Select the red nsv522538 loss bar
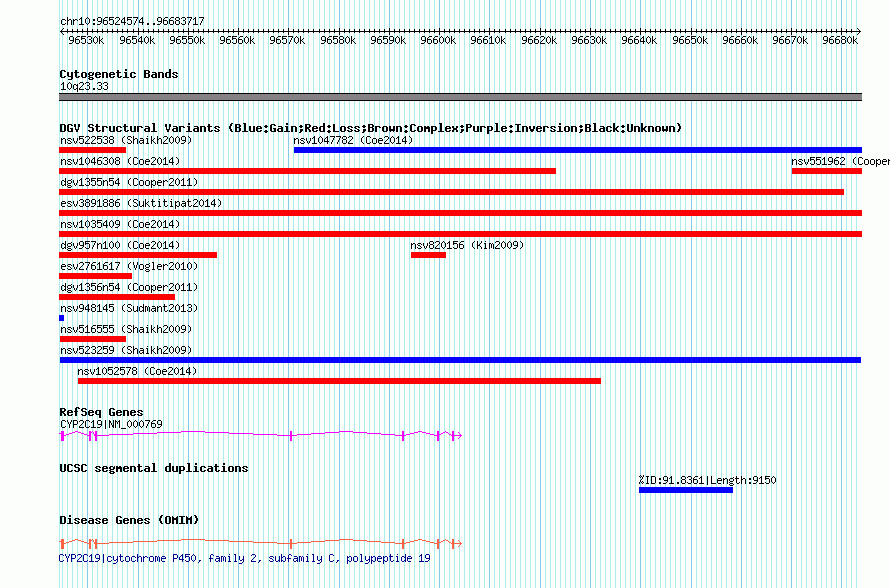This screenshot has height=588, width=890. tap(93, 150)
